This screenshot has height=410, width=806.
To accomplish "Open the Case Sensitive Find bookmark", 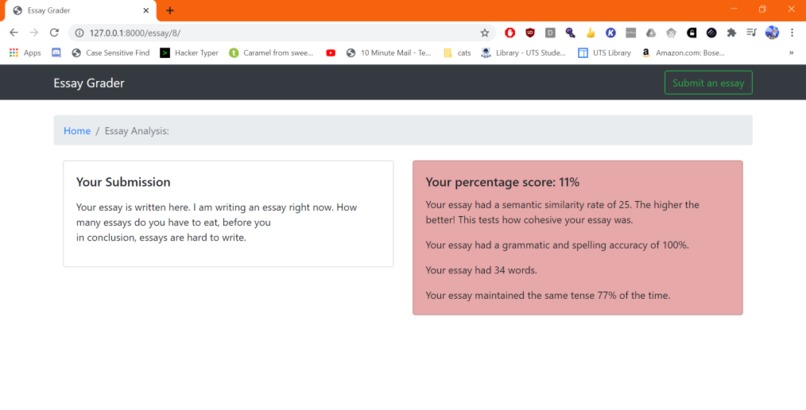I will point(111,53).
